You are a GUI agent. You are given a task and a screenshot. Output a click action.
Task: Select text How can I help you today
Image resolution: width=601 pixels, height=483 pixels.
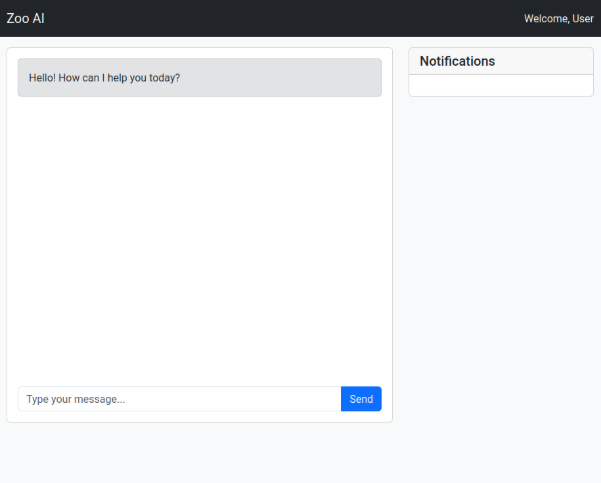[x=119, y=78]
